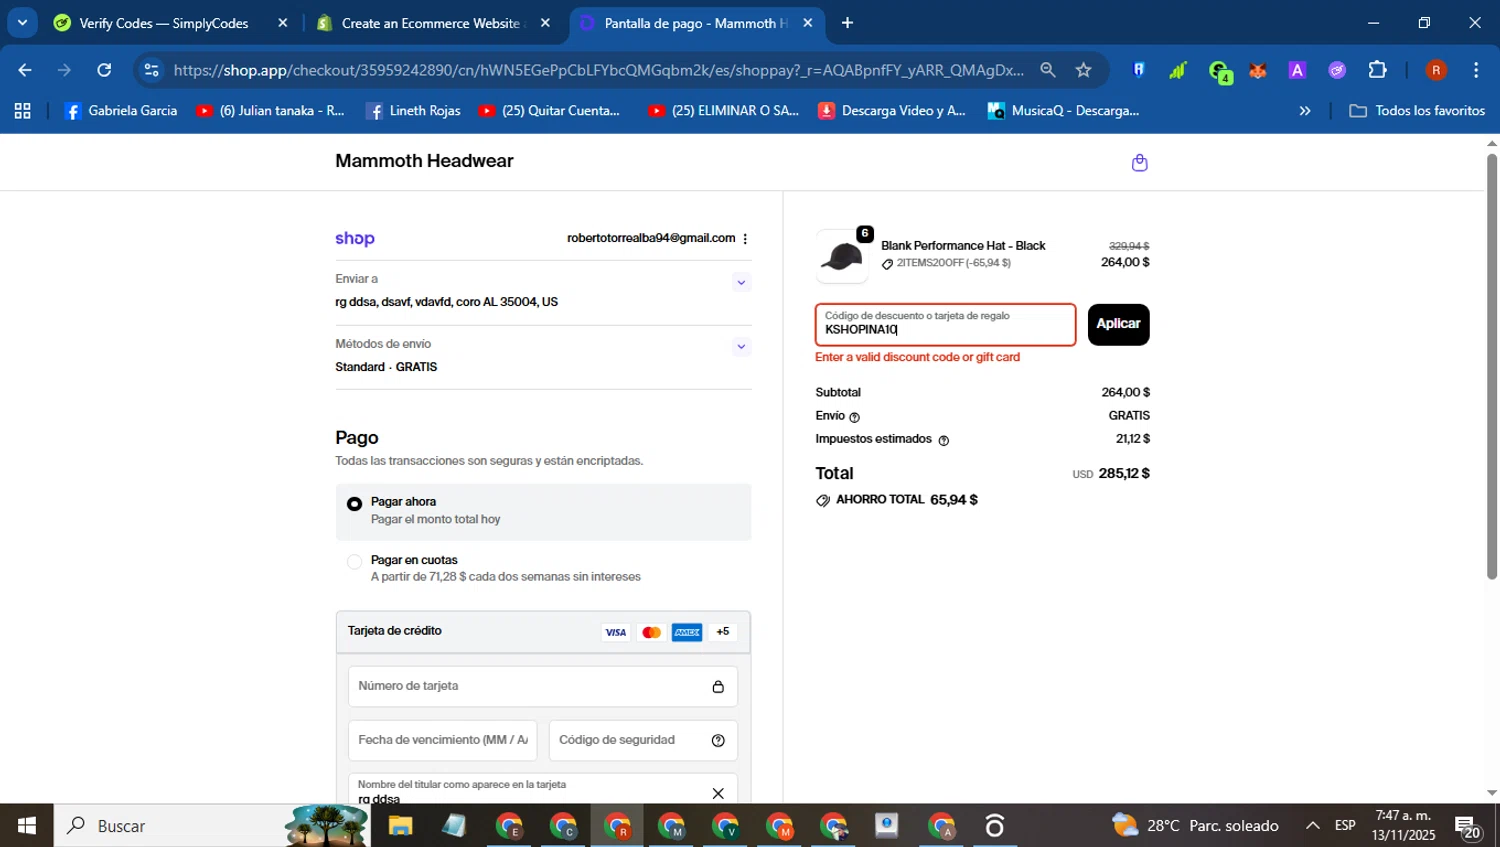
Task: Click the Mastercard logo
Action: tap(651, 632)
